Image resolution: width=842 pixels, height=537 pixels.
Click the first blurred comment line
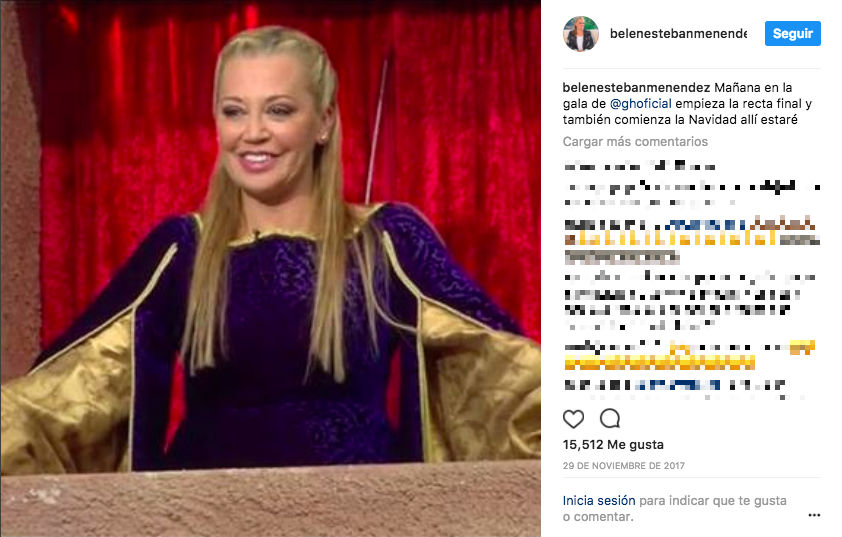point(639,166)
